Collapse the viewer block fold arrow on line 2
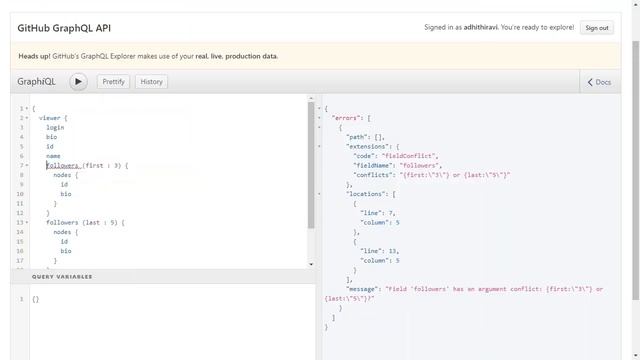The width and height of the screenshot is (640, 360). click(x=27, y=118)
